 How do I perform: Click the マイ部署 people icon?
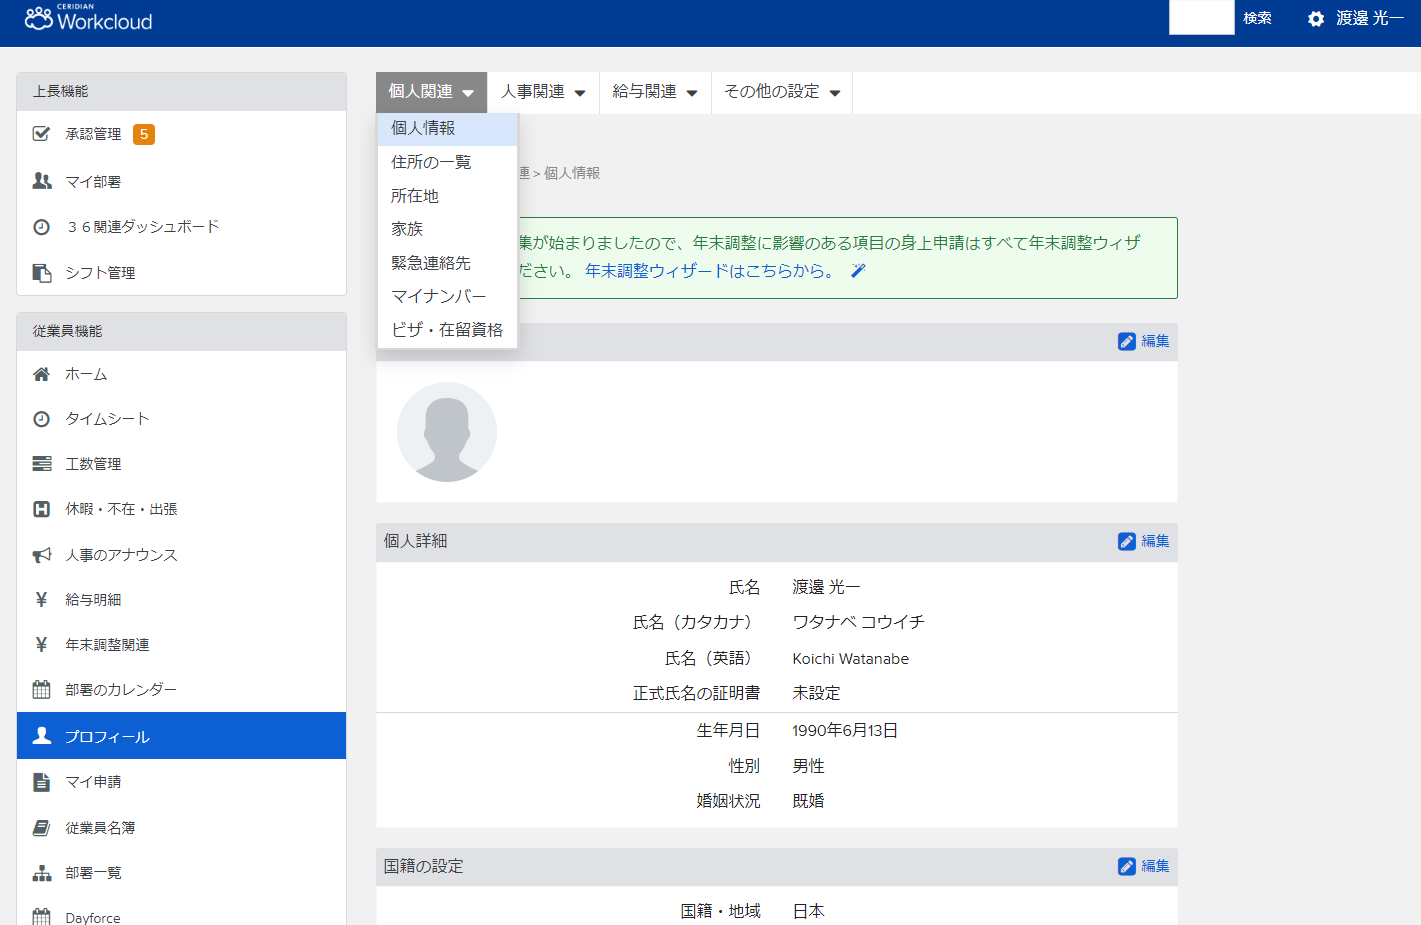tap(42, 181)
